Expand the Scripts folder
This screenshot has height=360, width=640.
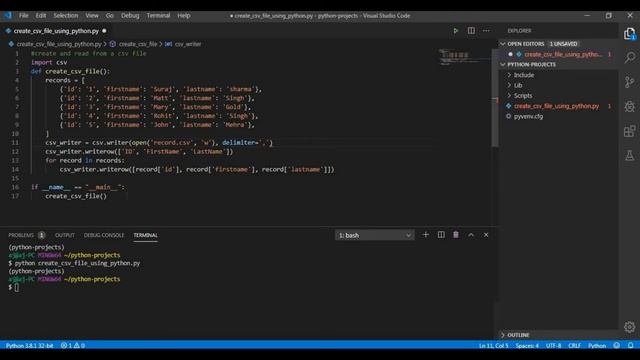pyautogui.click(x=523, y=96)
